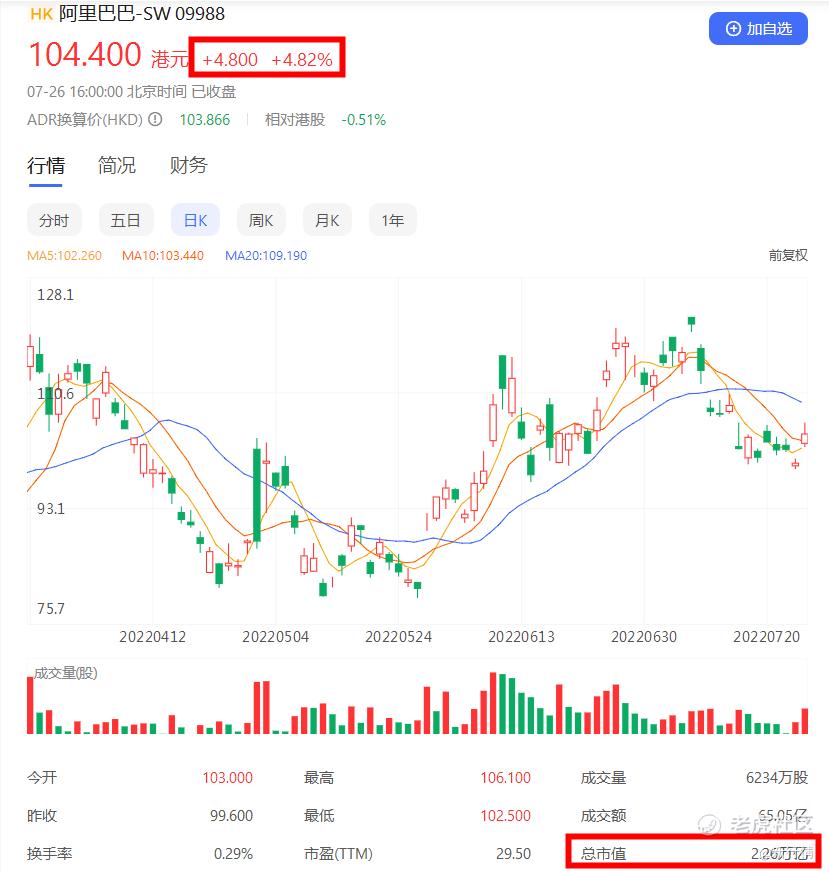Click the current price 104.400

pyautogui.click(x=85, y=54)
